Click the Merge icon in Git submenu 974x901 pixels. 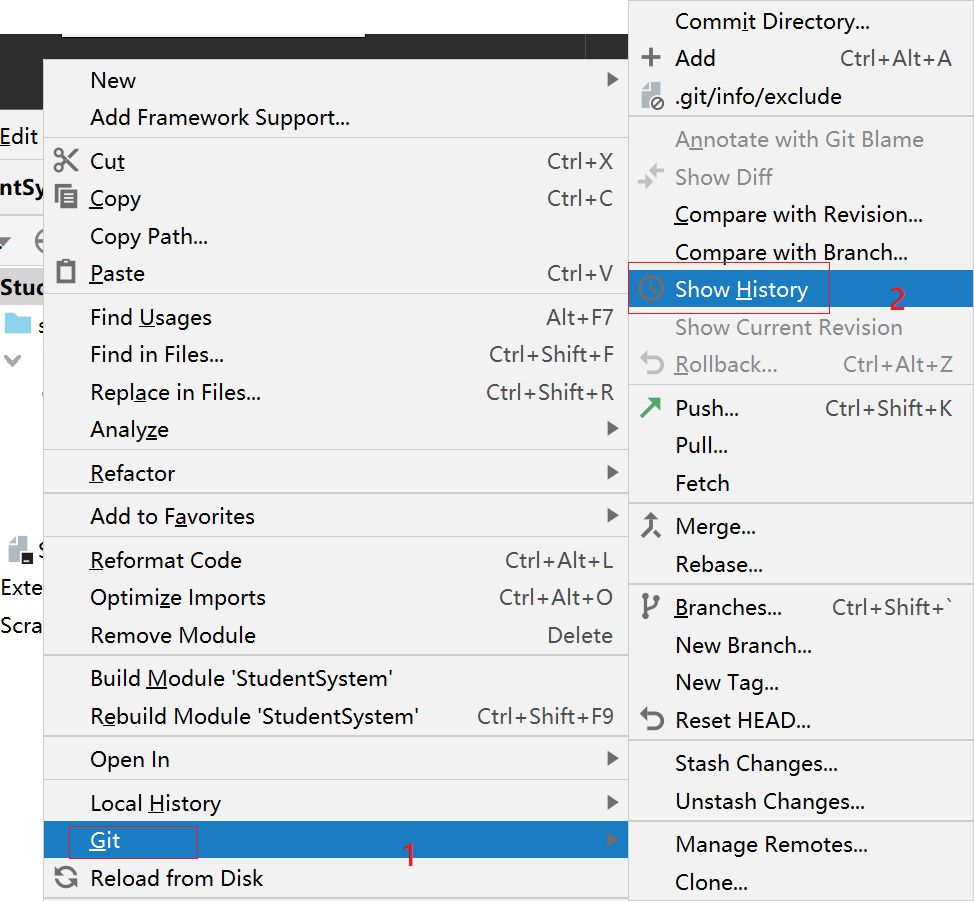[x=651, y=526]
